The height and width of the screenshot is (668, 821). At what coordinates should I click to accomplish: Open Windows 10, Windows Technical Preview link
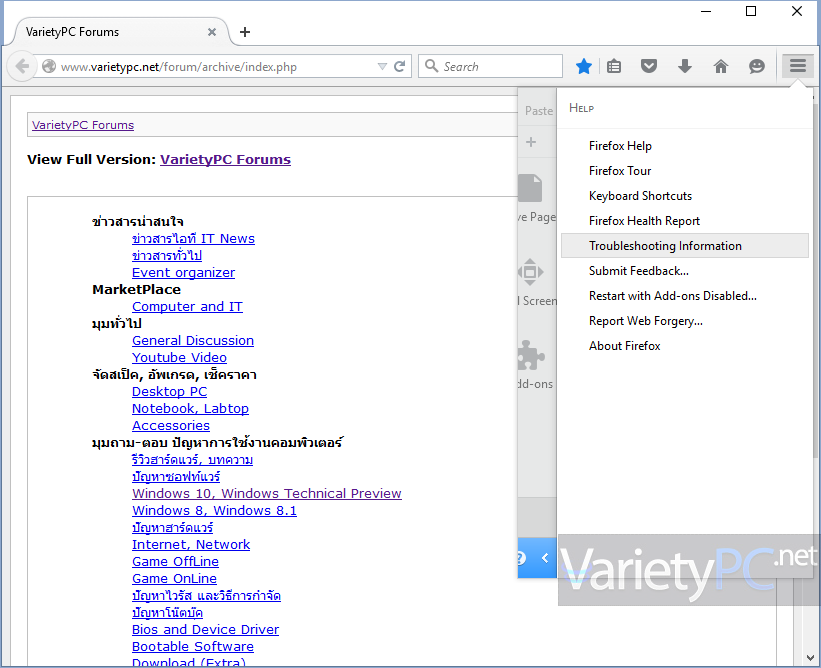pyautogui.click(x=267, y=494)
